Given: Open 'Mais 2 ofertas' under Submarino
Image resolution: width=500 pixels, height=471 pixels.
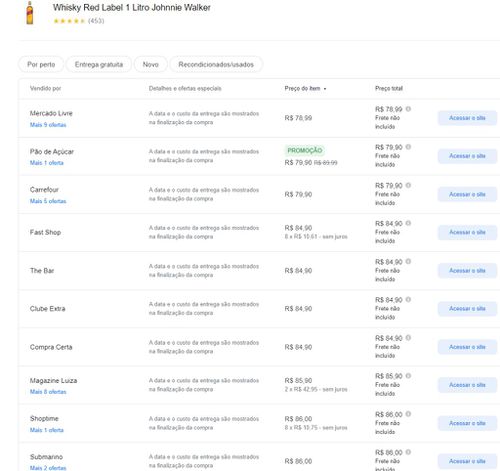Looking at the screenshot, I should [x=48, y=468].
